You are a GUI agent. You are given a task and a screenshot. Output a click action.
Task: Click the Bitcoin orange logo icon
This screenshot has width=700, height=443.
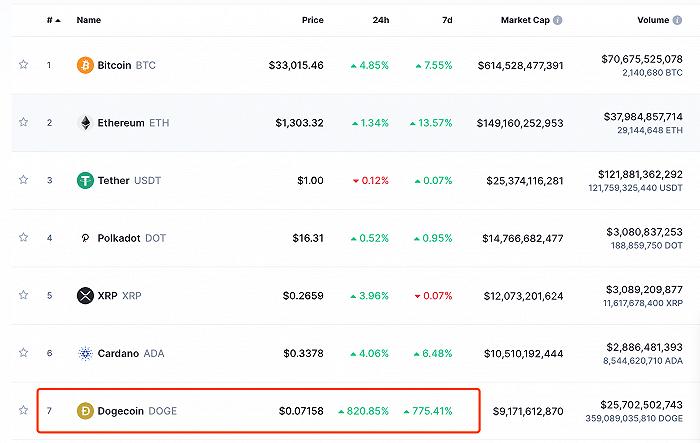85,65
